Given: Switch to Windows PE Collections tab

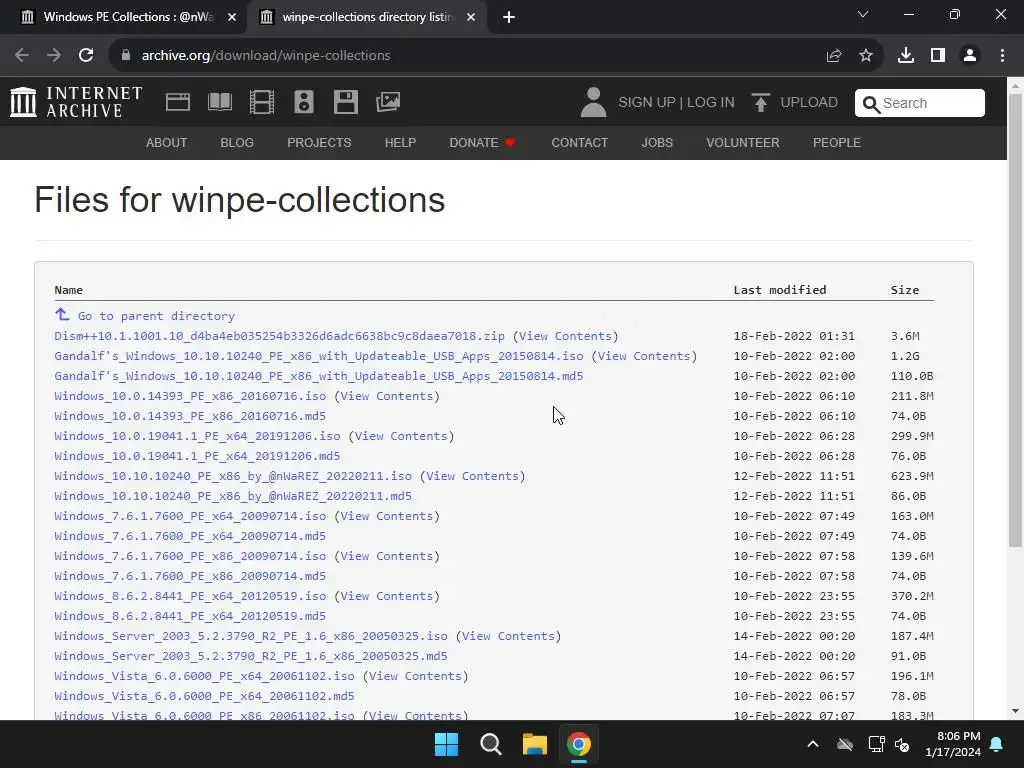Looking at the screenshot, I should coord(129,17).
